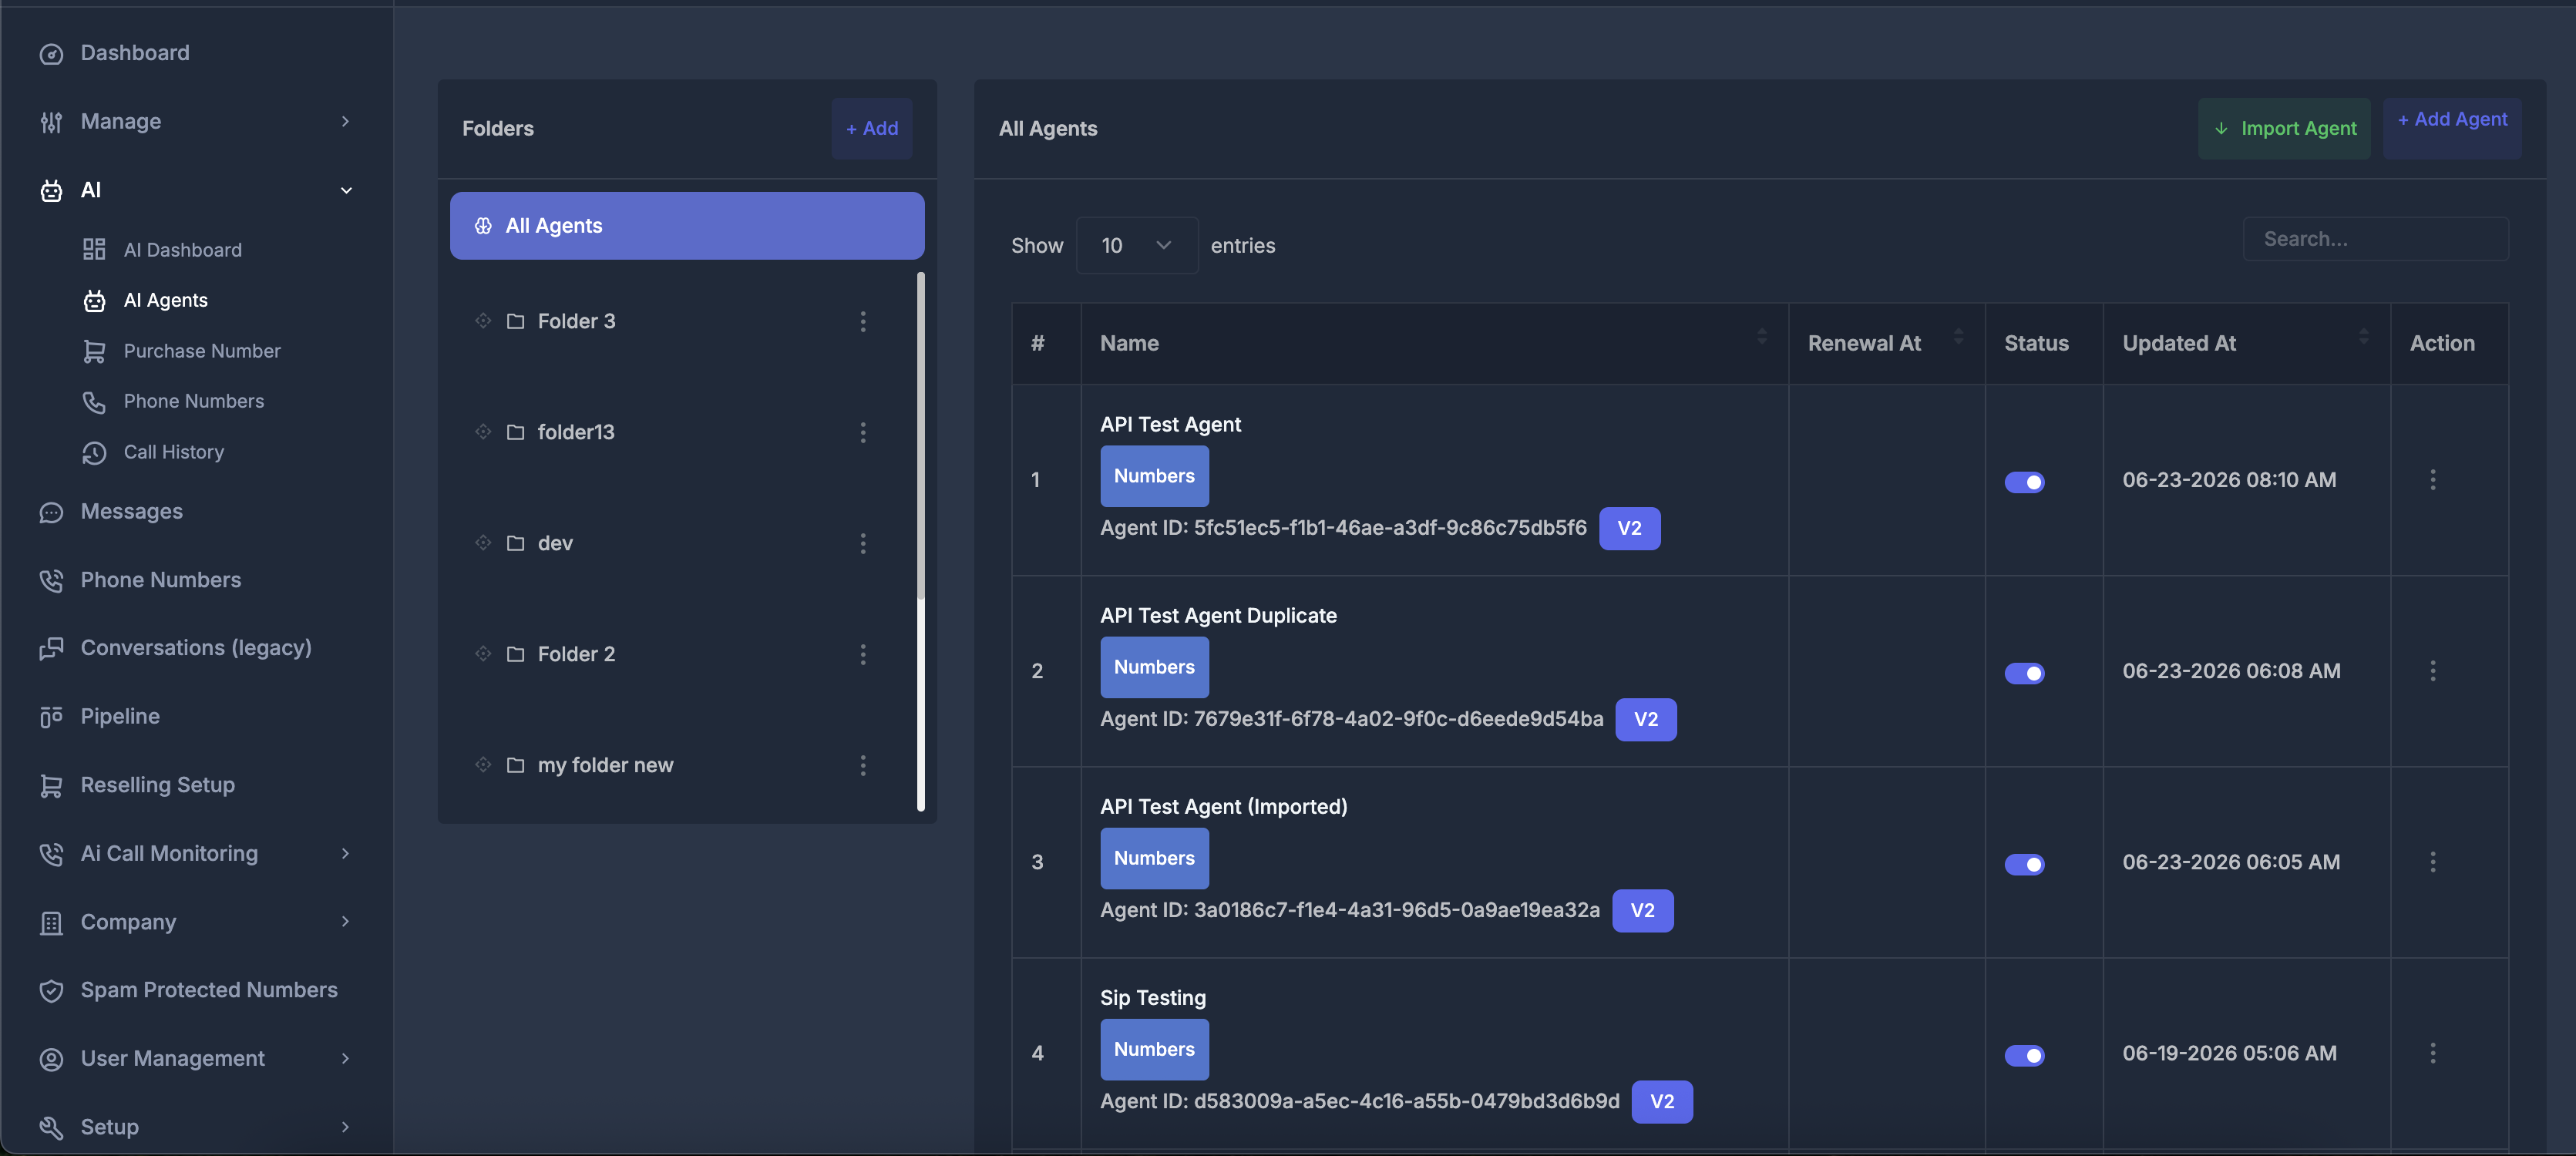Expand the Manage sidebar section
Image resolution: width=2576 pixels, height=1156 pixels.
point(196,121)
